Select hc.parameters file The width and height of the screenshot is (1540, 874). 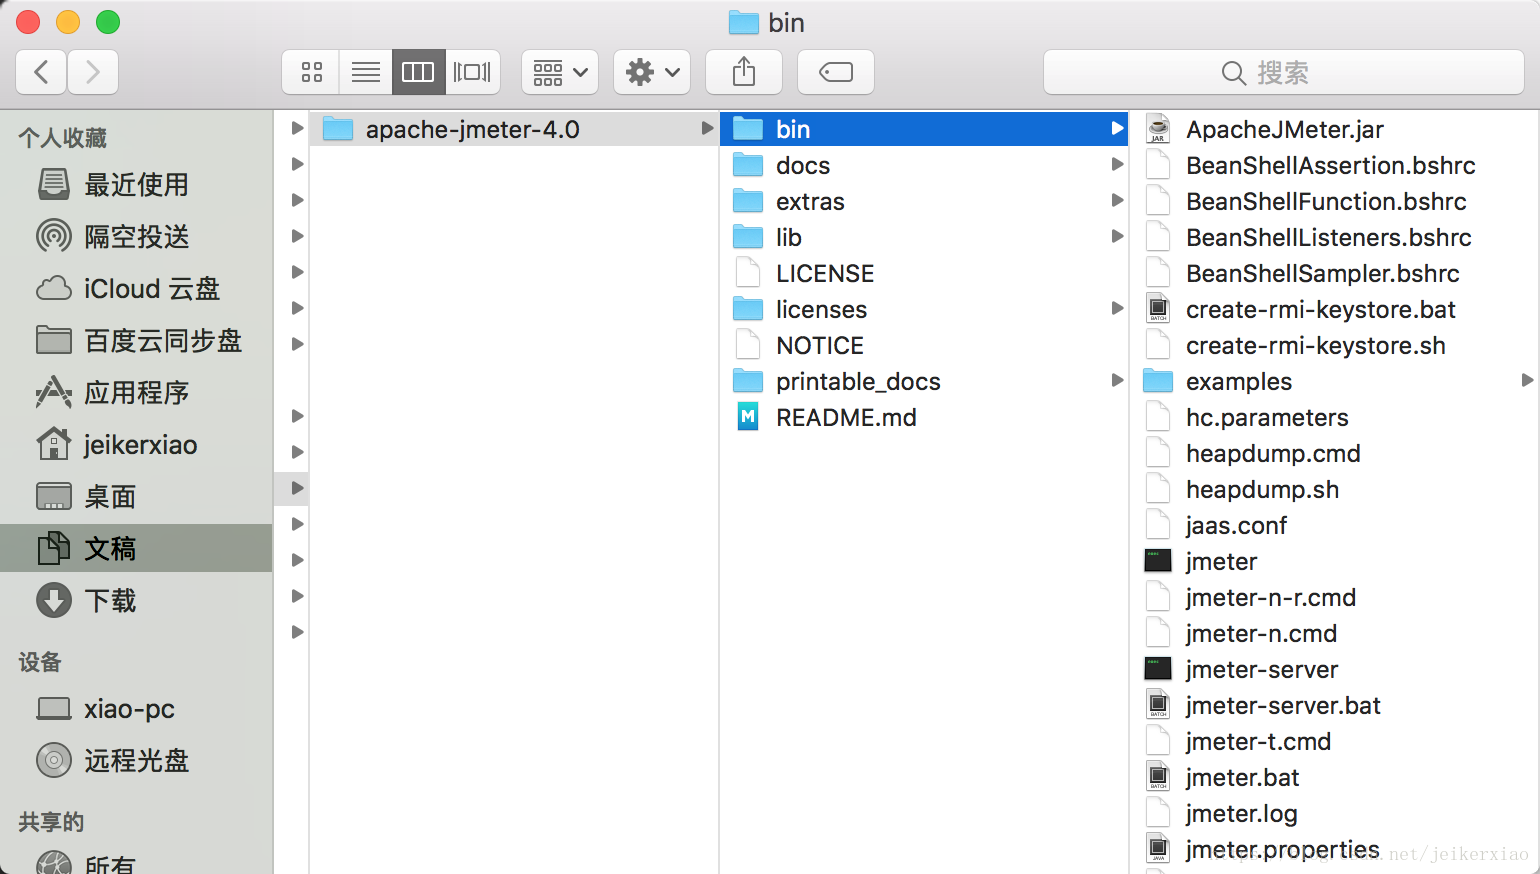1335,417
